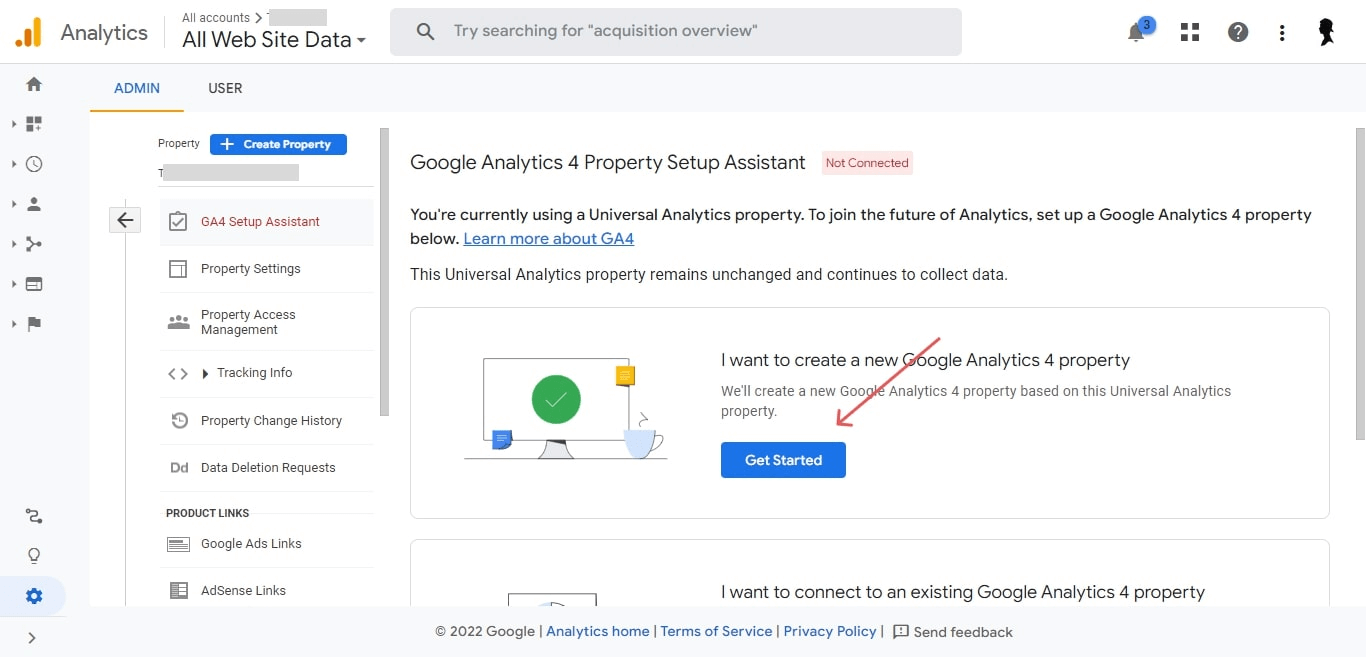Open the Google apps grid icon
Viewport: 1366px width, 657px height.
[1190, 32]
